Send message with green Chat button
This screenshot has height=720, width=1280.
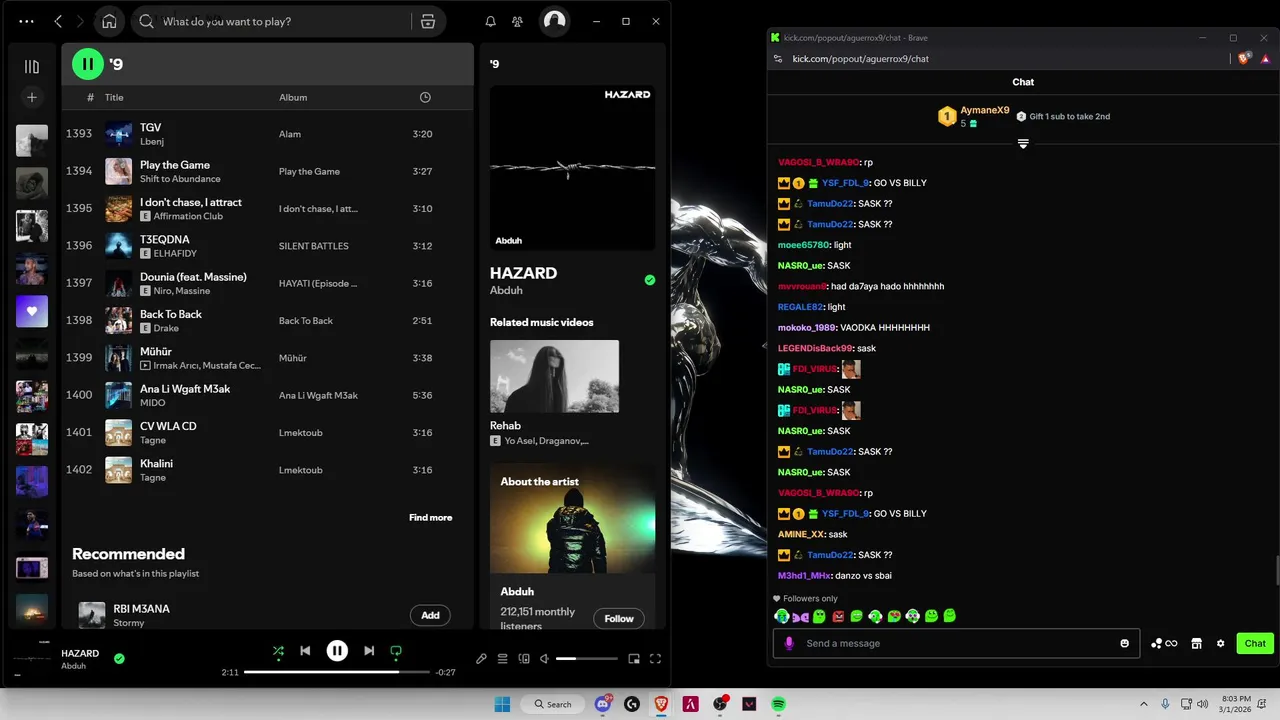click(x=1255, y=643)
